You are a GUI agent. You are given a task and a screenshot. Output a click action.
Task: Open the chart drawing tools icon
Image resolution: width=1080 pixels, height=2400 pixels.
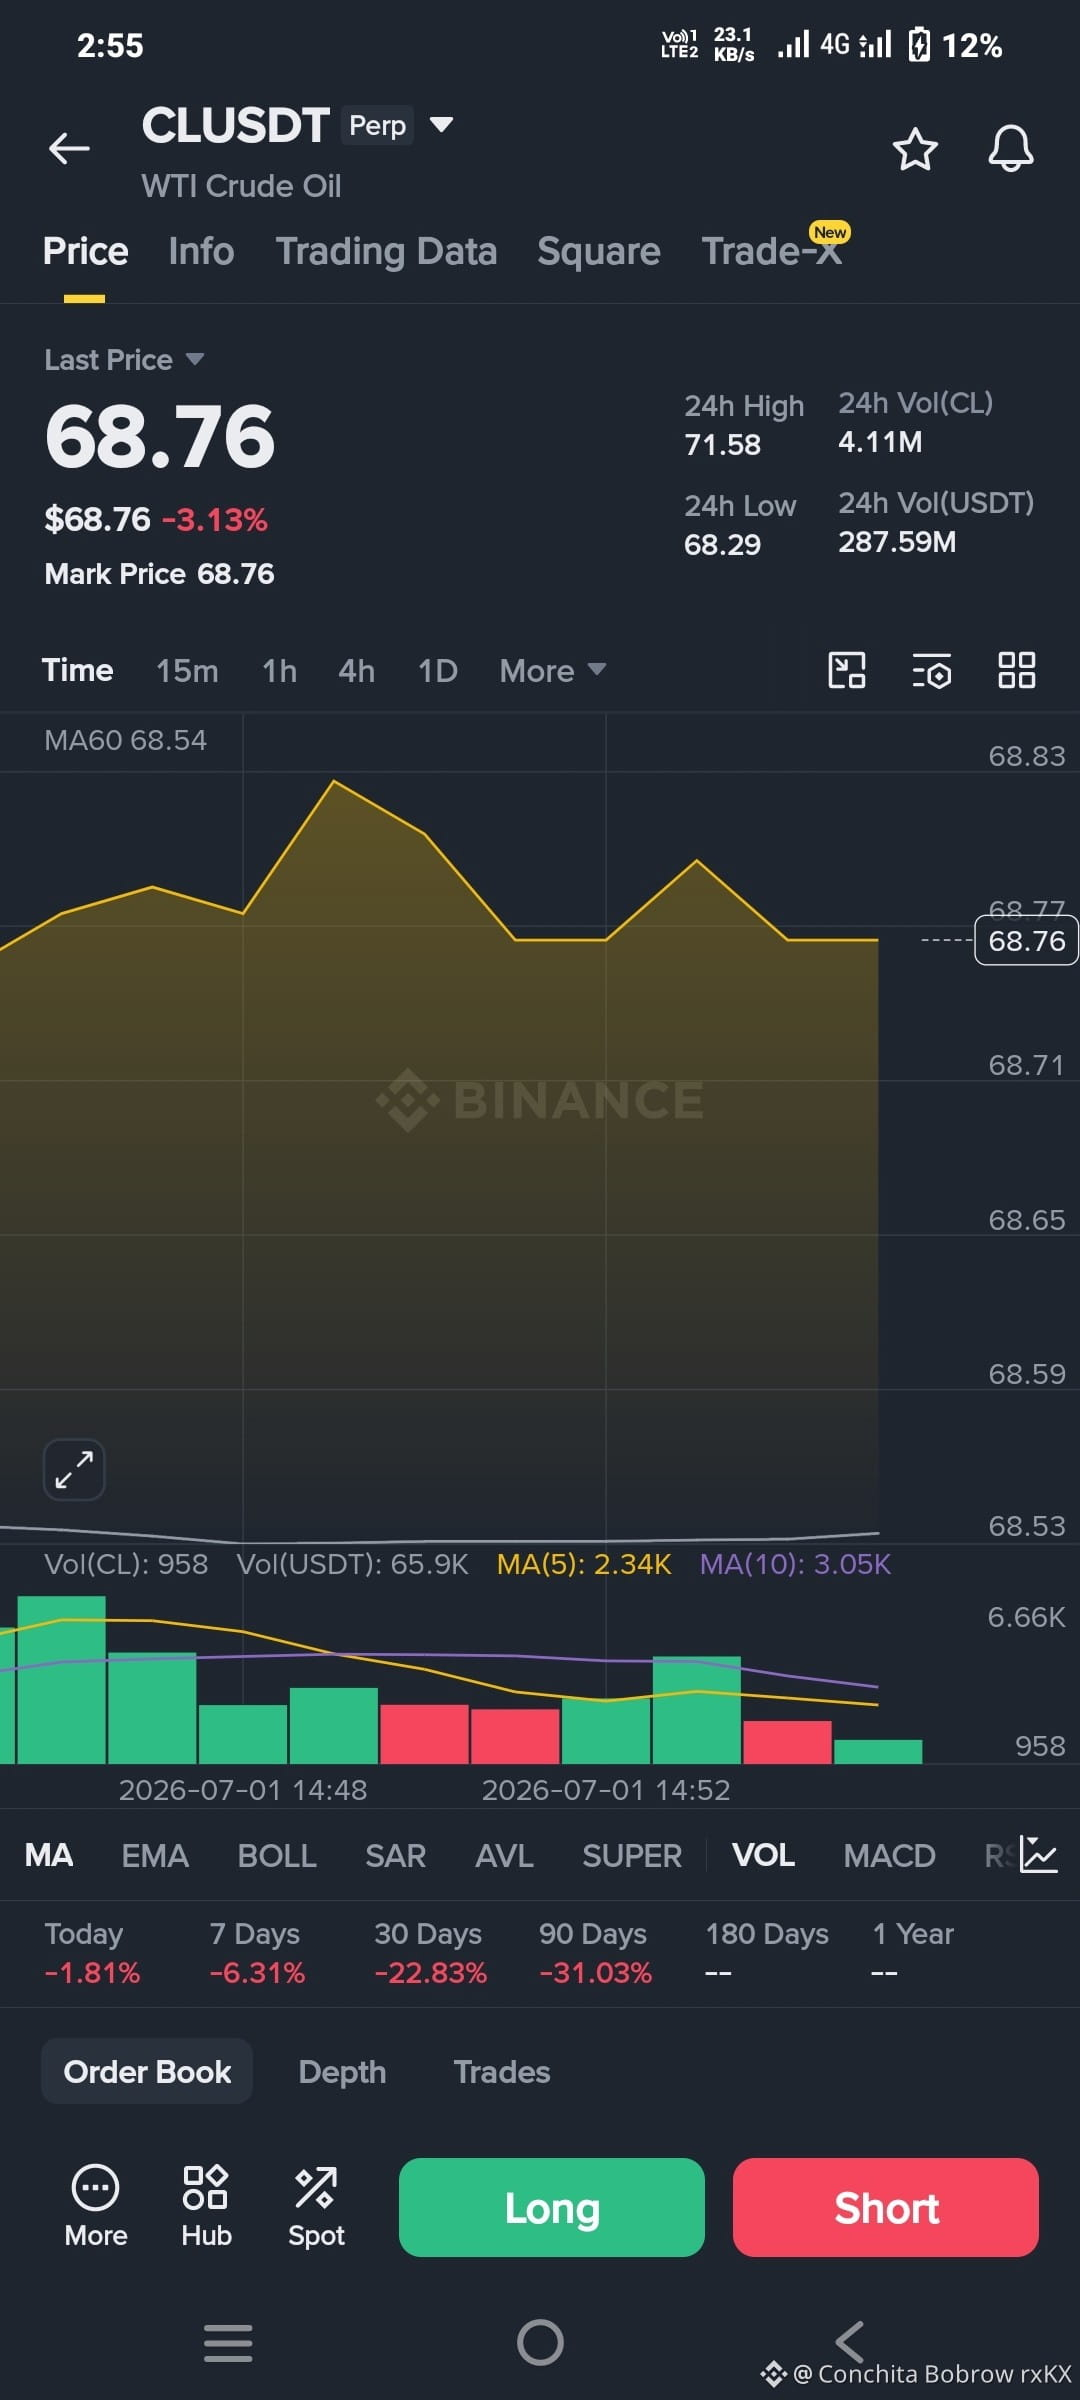(847, 670)
